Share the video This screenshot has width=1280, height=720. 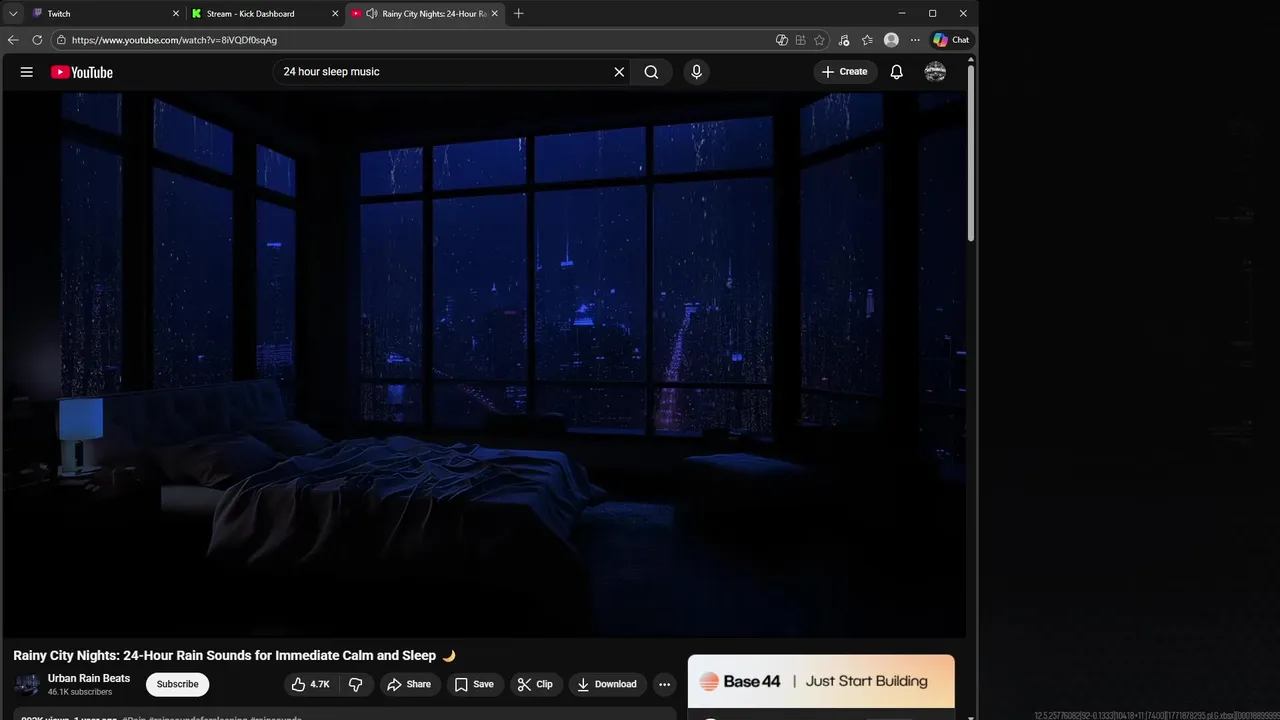tap(409, 684)
